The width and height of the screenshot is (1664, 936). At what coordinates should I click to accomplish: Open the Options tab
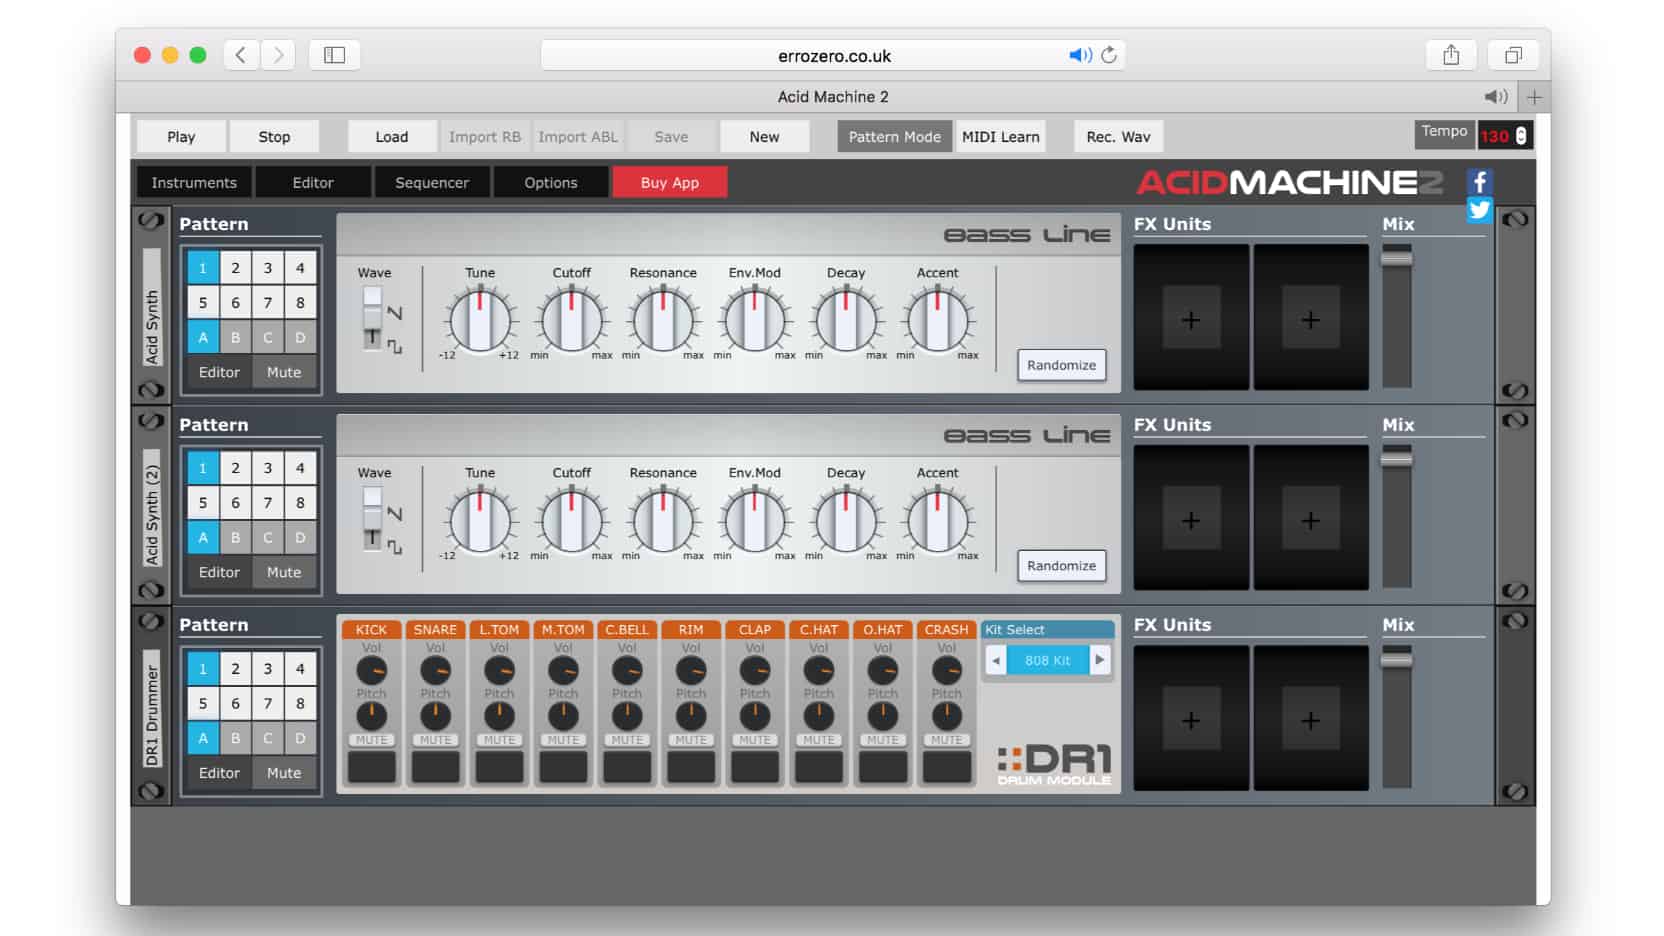point(551,182)
